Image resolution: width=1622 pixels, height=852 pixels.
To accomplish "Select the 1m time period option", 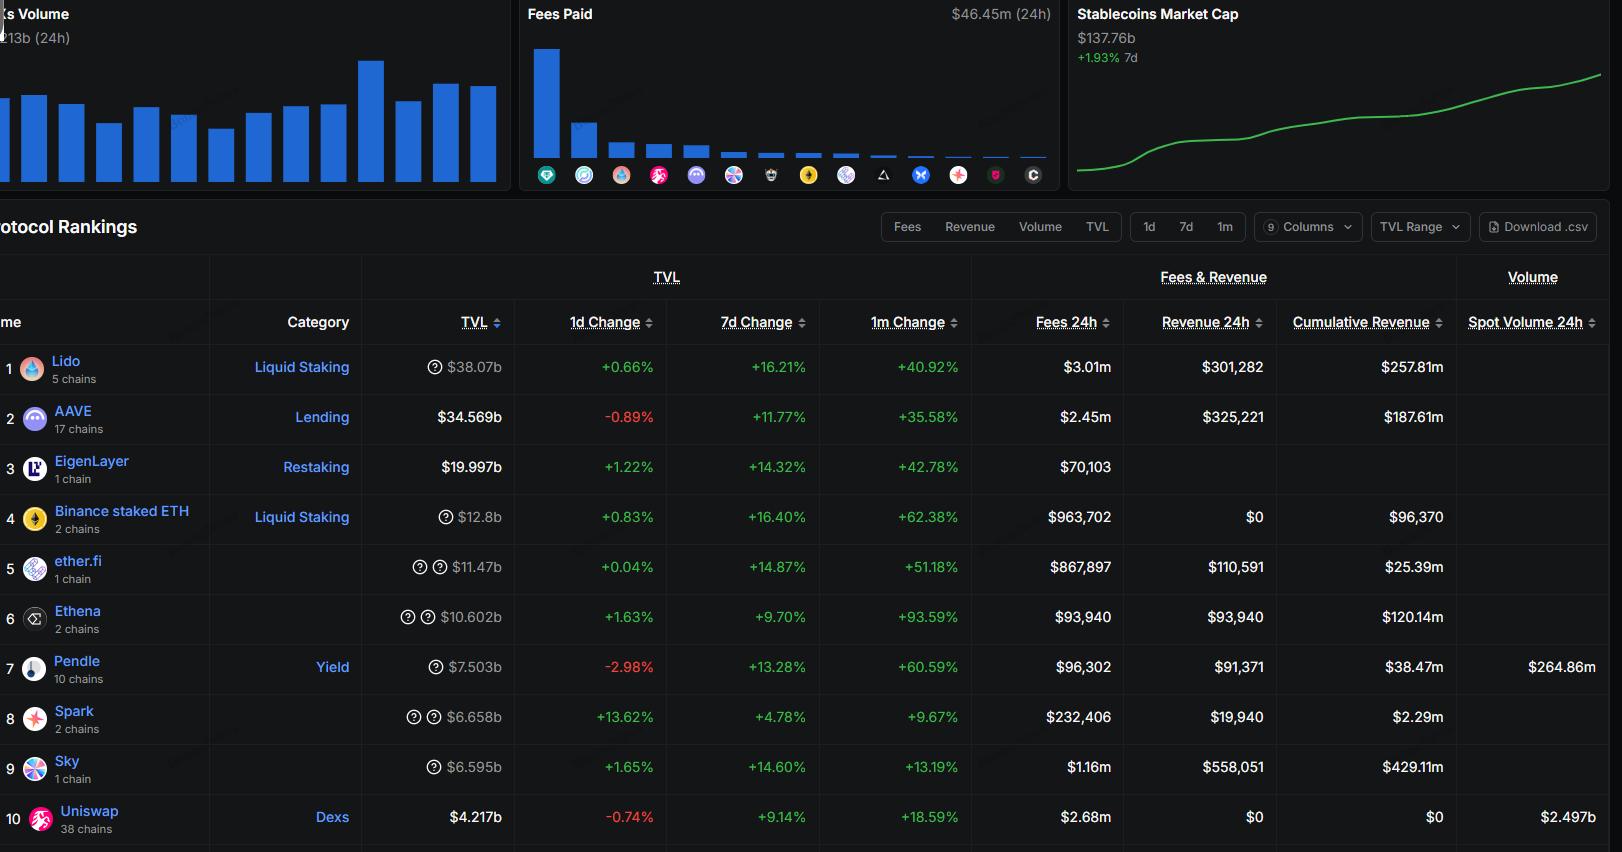I will pyautogui.click(x=1225, y=227).
